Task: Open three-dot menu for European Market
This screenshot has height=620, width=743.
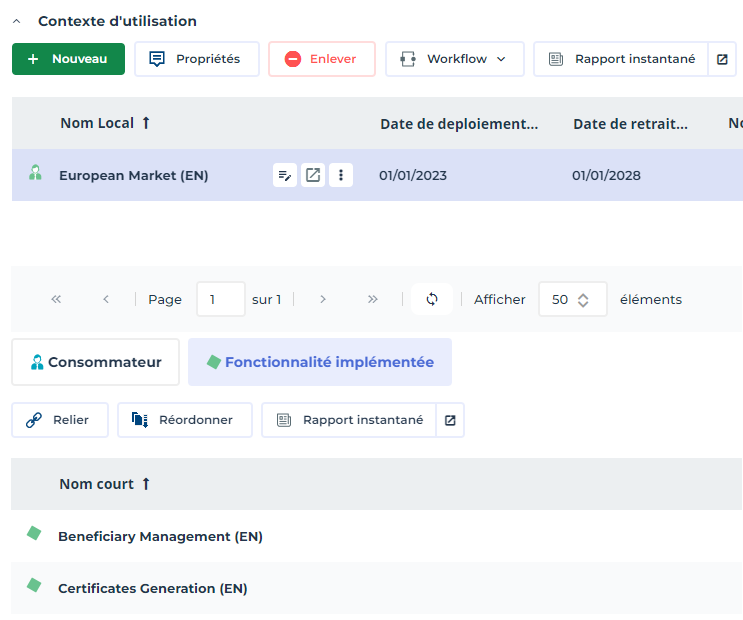Action: click(341, 175)
